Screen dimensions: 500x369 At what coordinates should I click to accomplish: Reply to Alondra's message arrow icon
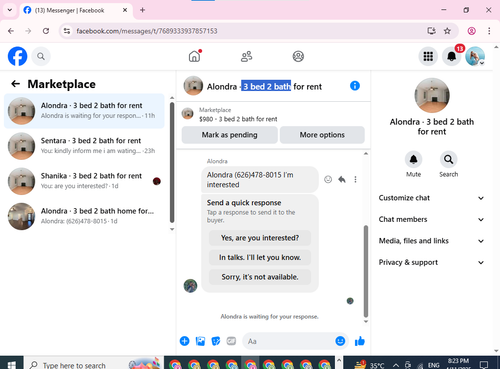click(342, 179)
